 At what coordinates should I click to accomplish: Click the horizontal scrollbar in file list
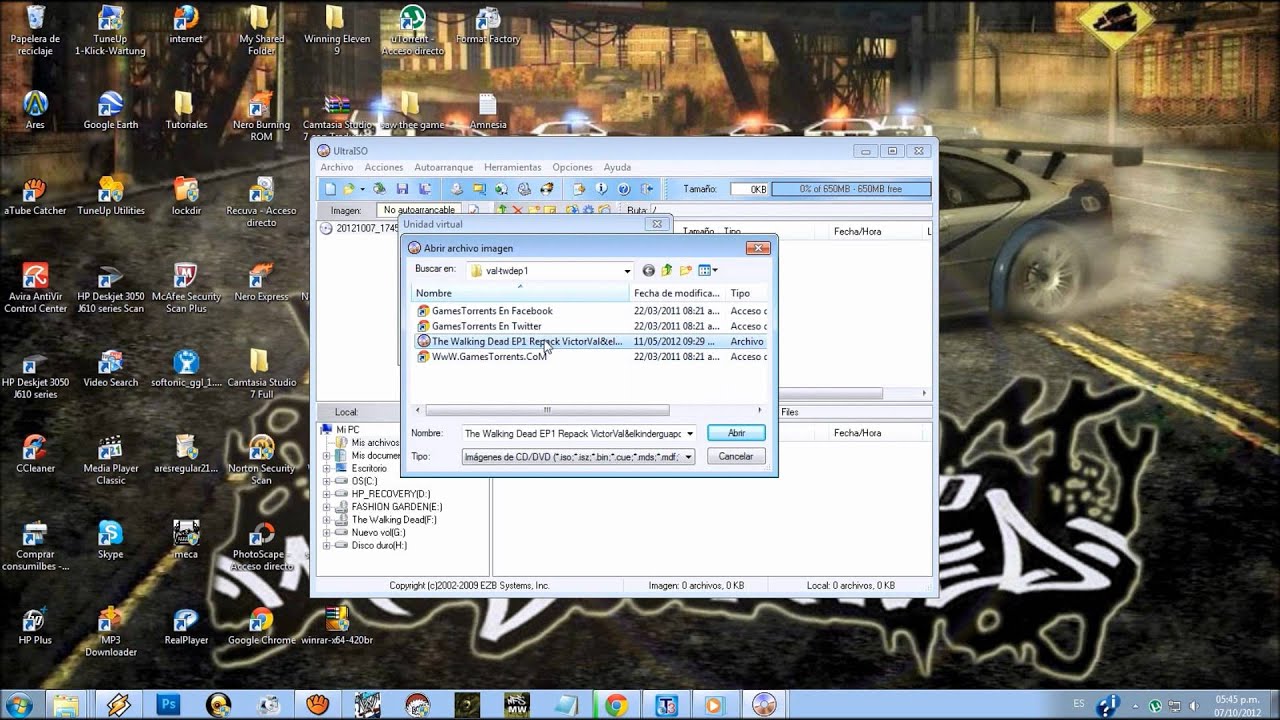tap(547, 410)
